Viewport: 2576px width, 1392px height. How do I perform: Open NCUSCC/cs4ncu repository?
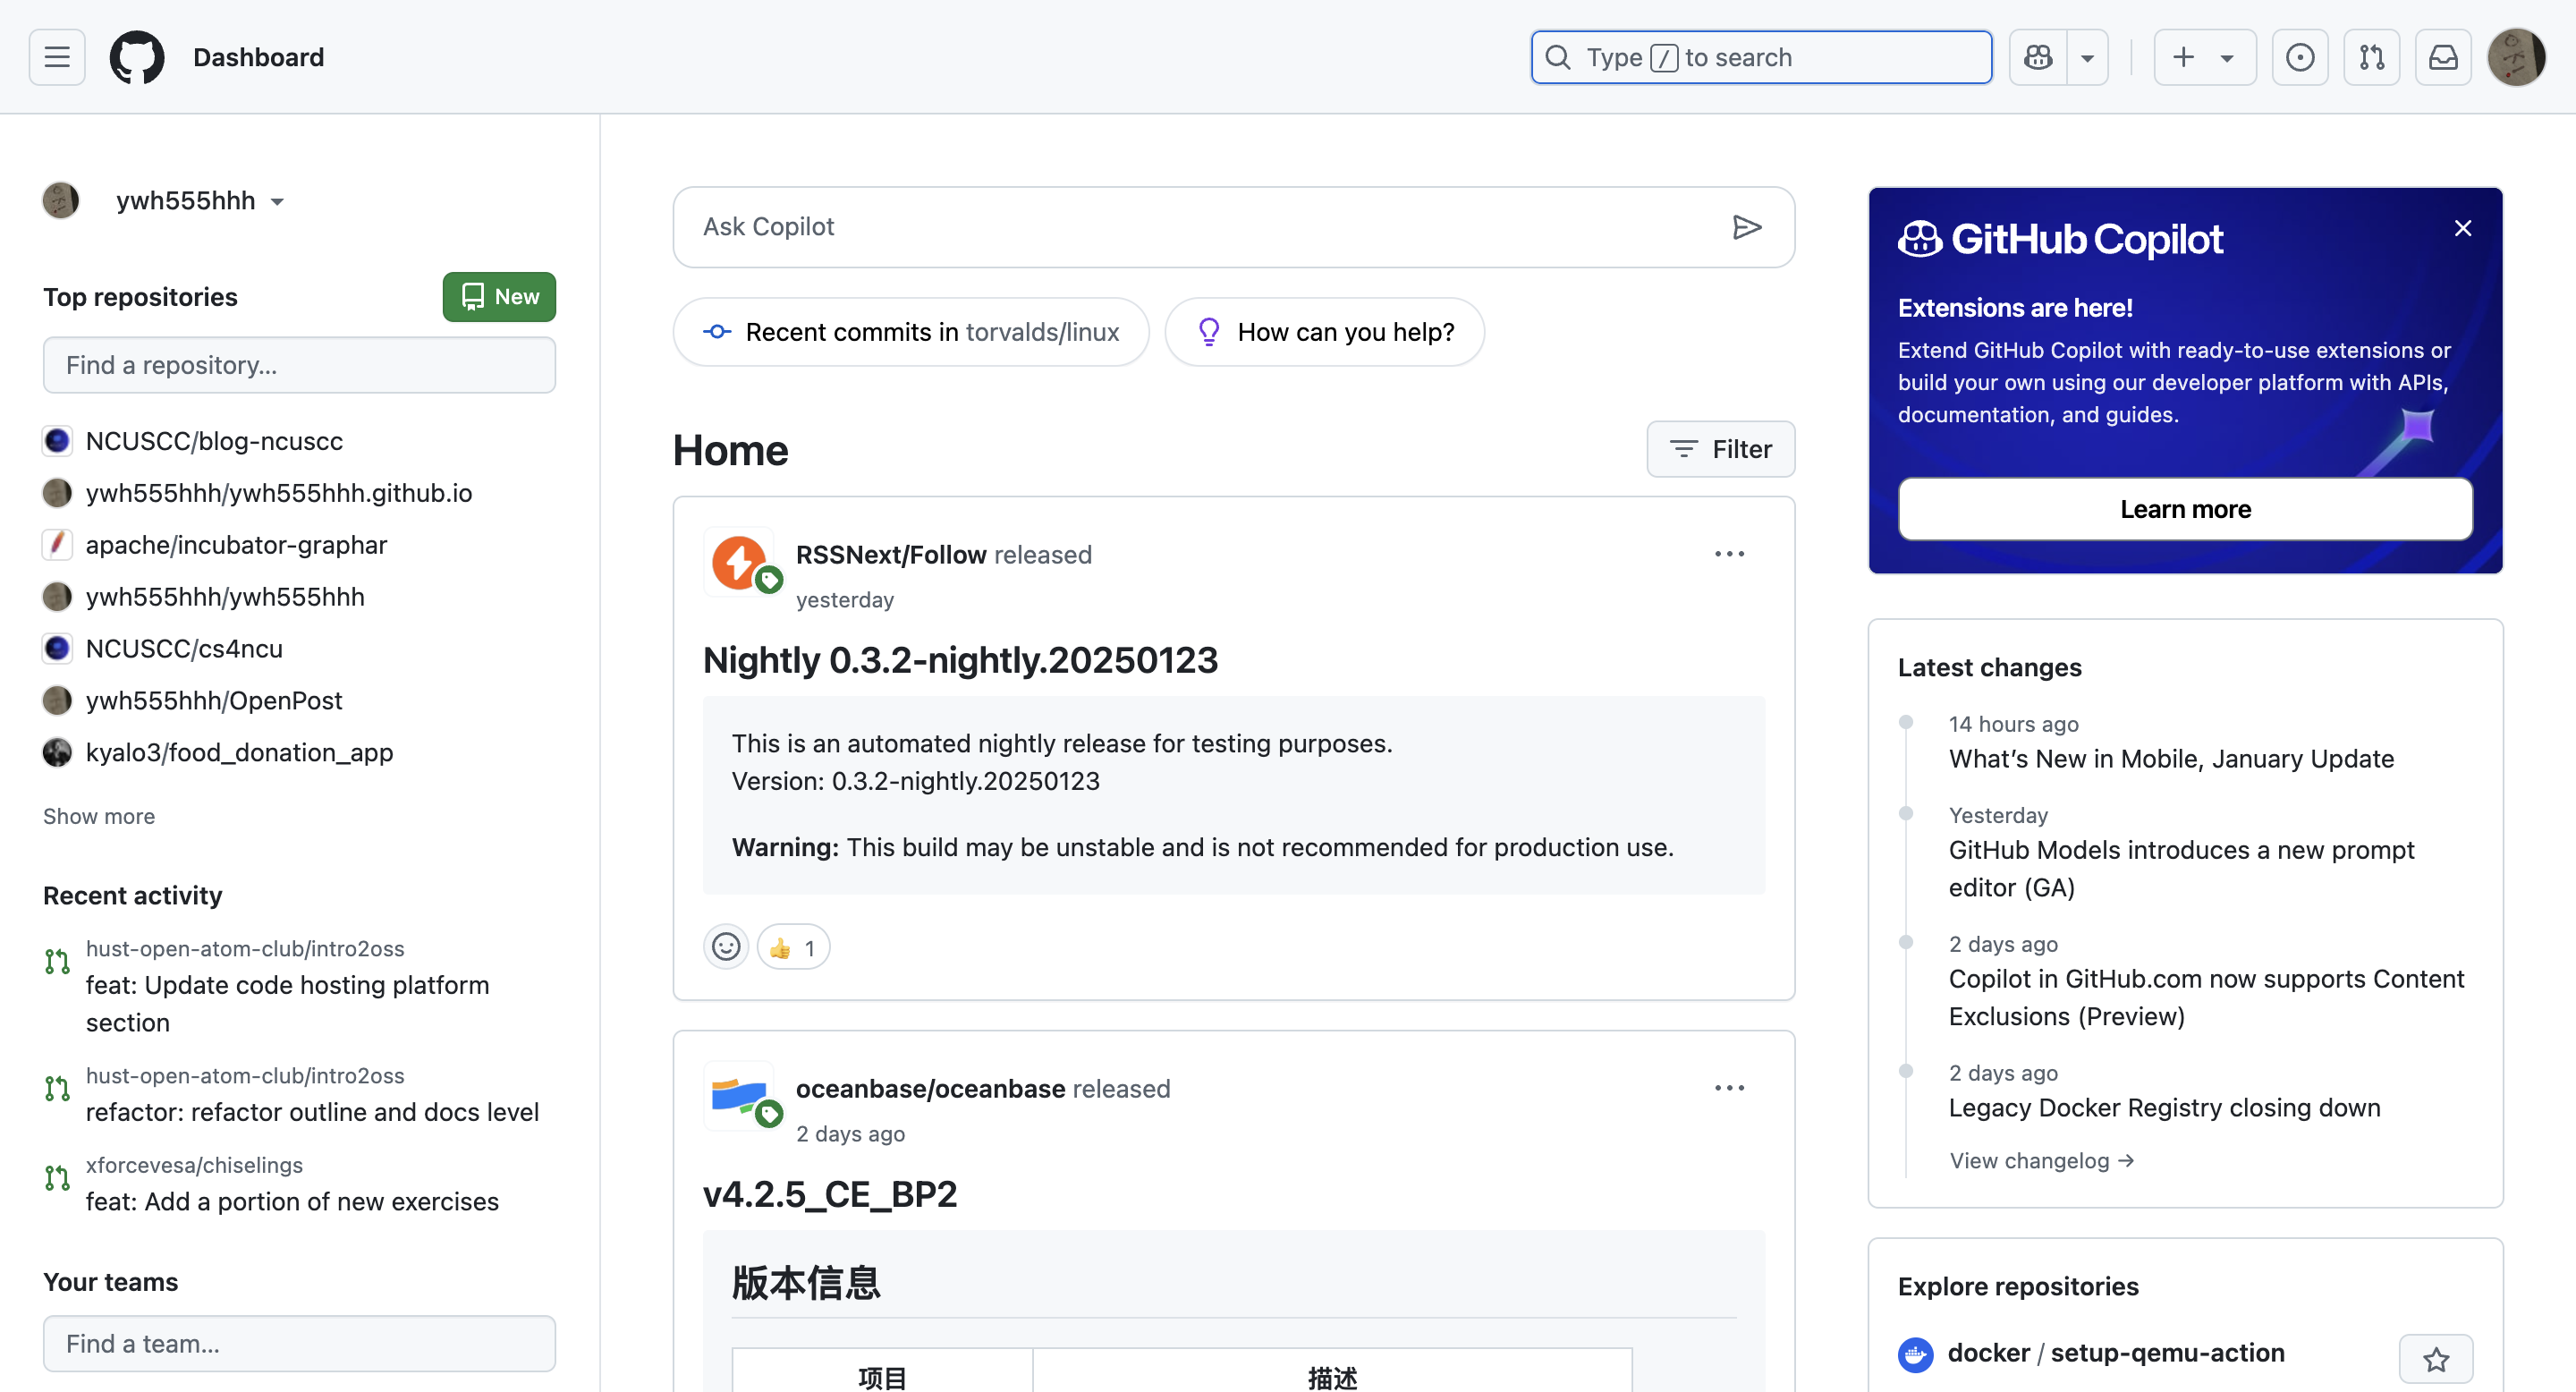point(184,649)
